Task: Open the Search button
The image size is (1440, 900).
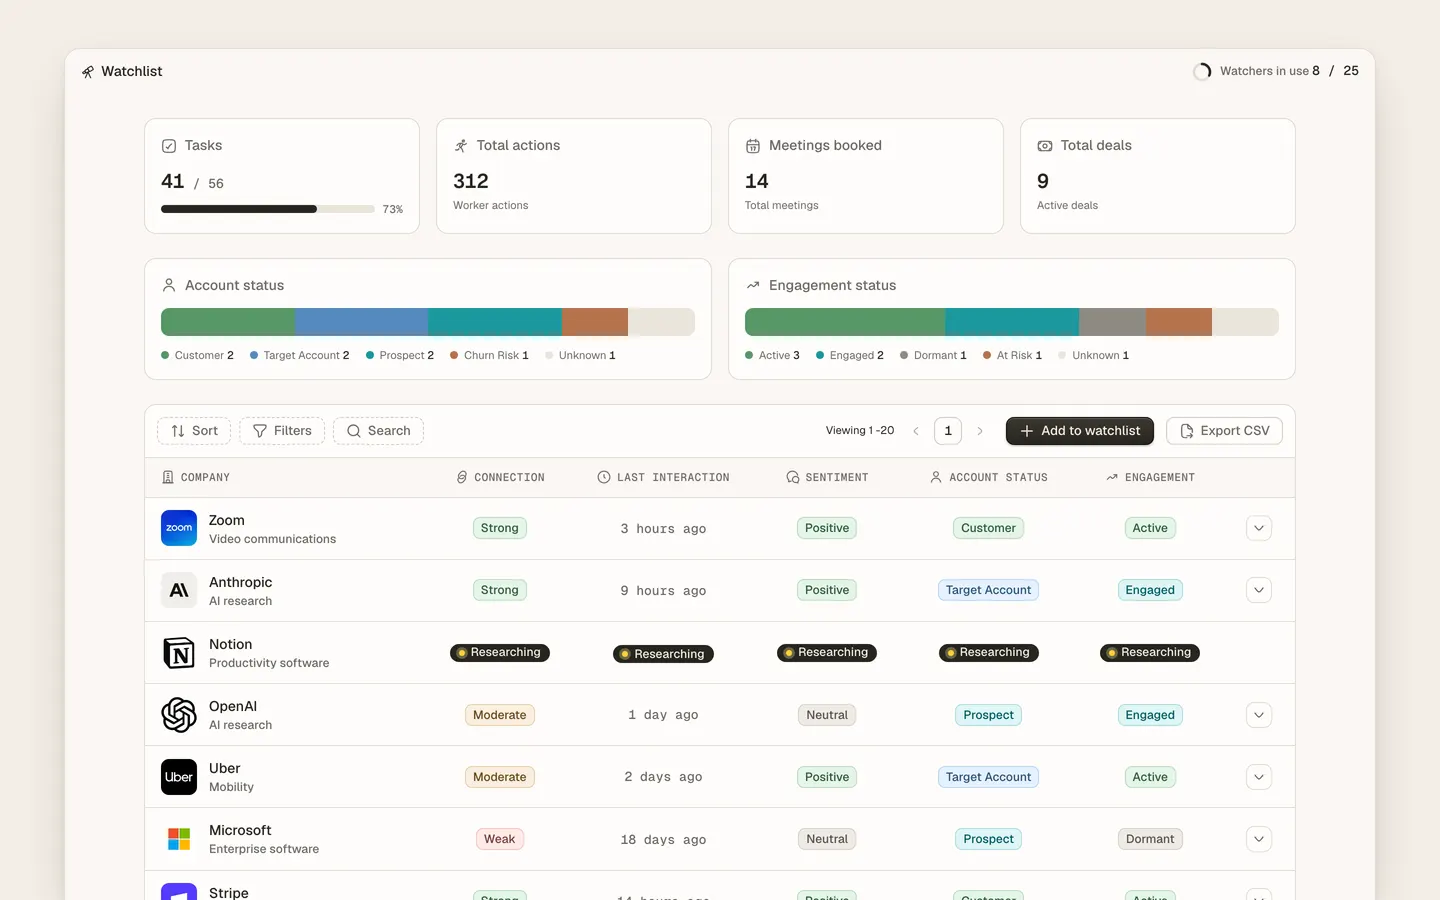Action: click(378, 431)
